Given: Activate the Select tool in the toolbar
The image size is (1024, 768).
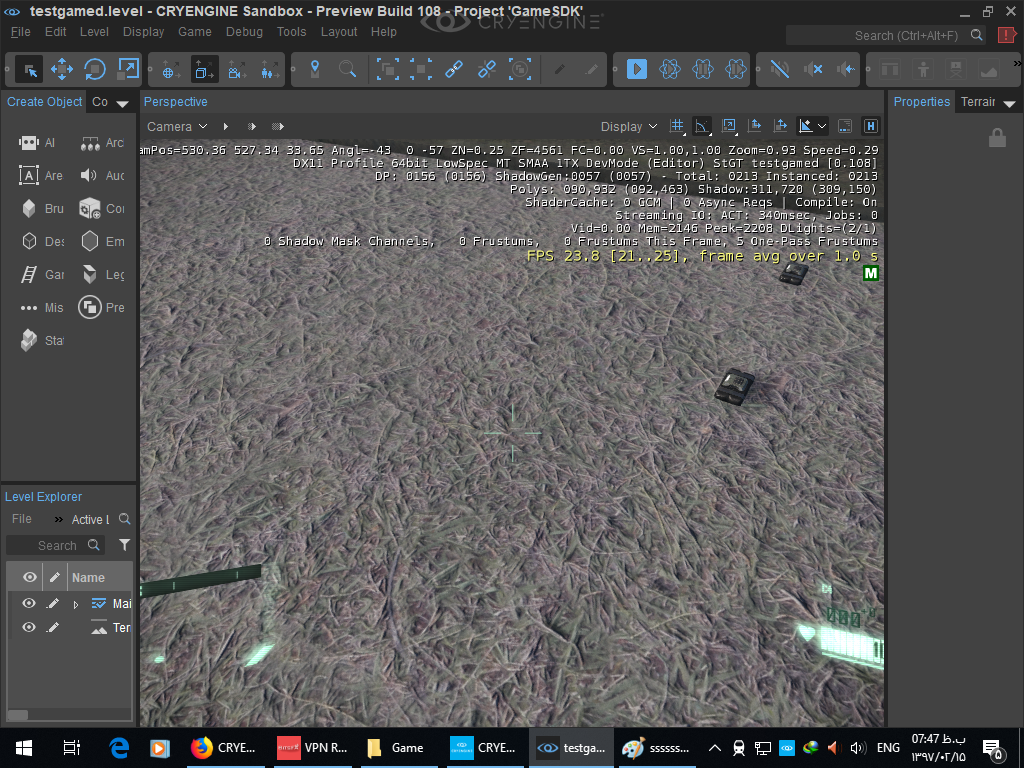Looking at the screenshot, I should (29, 69).
